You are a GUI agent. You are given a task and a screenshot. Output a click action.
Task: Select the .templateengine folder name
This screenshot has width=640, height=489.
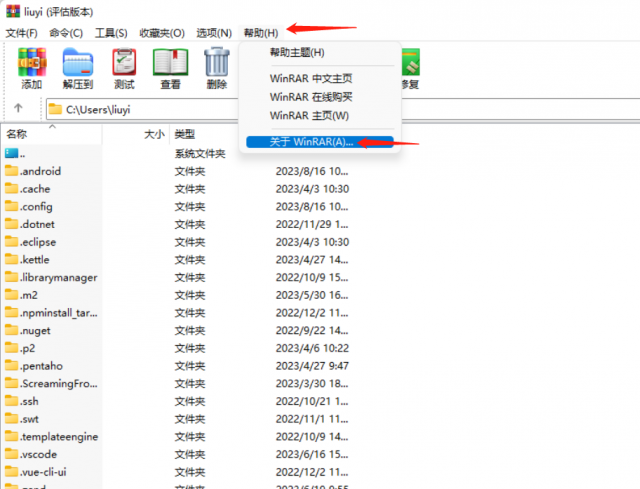pyautogui.click(x=59, y=437)
